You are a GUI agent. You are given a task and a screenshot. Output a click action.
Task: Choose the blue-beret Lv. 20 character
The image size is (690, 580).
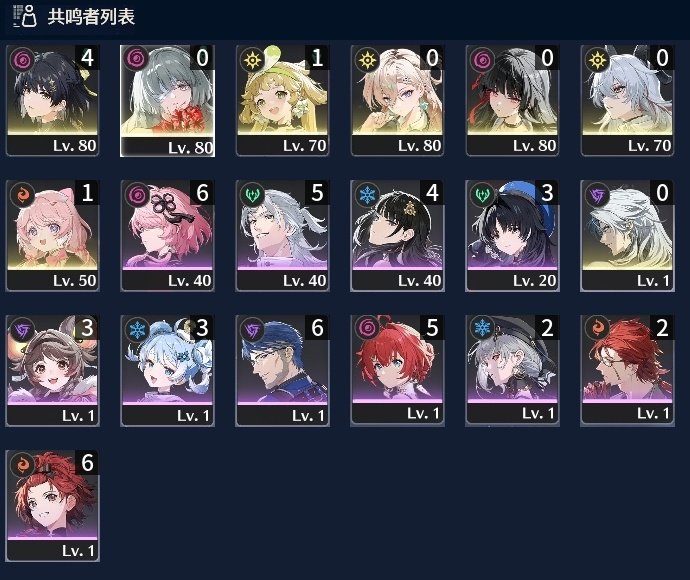[x=512, y=235]
